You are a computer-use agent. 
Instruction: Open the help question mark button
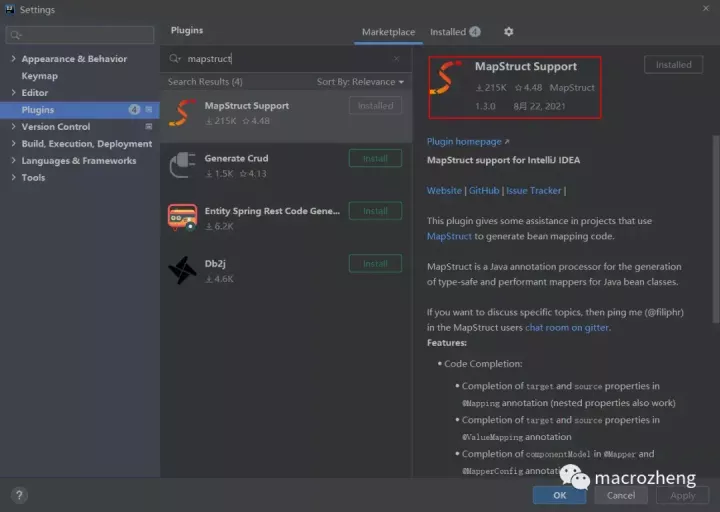[19, 495]
